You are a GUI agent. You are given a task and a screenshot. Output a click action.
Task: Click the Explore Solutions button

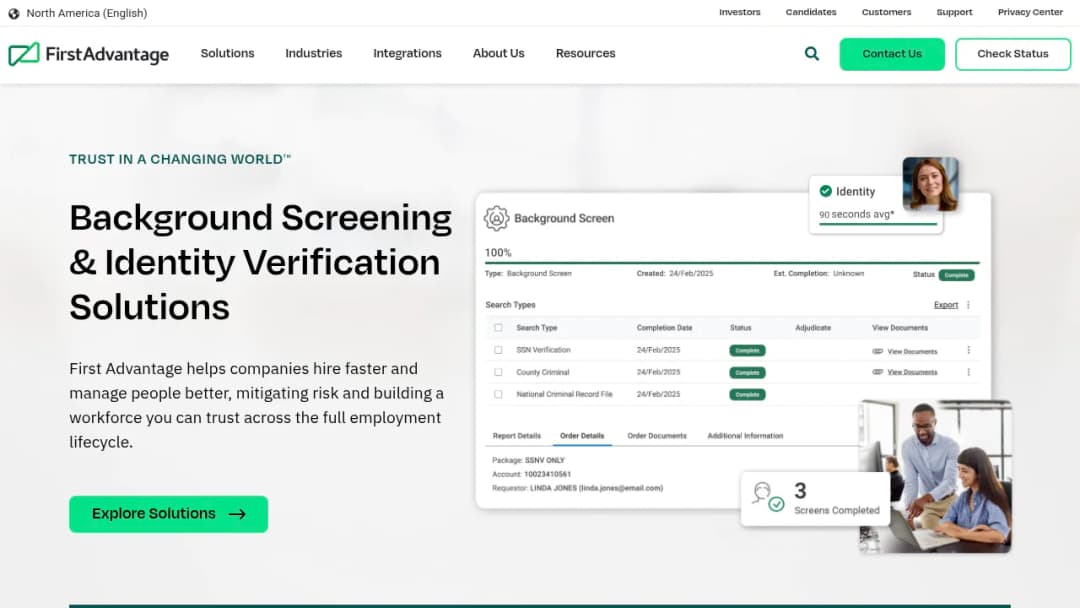tap(169, 514)
